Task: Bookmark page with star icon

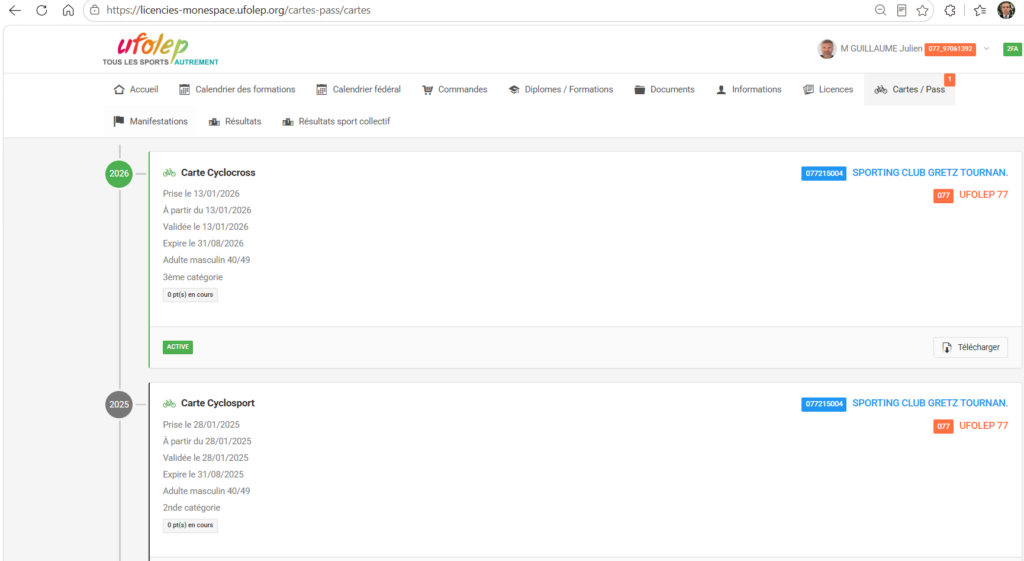Action: [922, 10]
